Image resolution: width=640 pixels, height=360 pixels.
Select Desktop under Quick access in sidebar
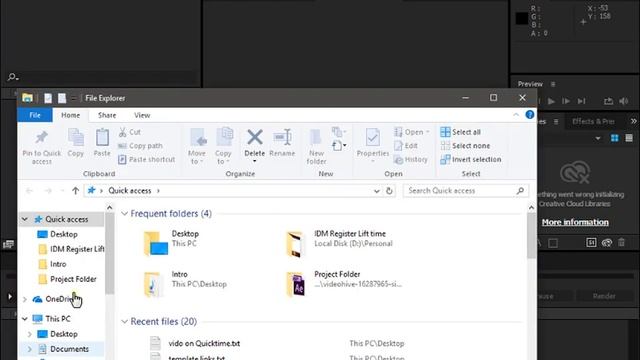click(63, 234)
